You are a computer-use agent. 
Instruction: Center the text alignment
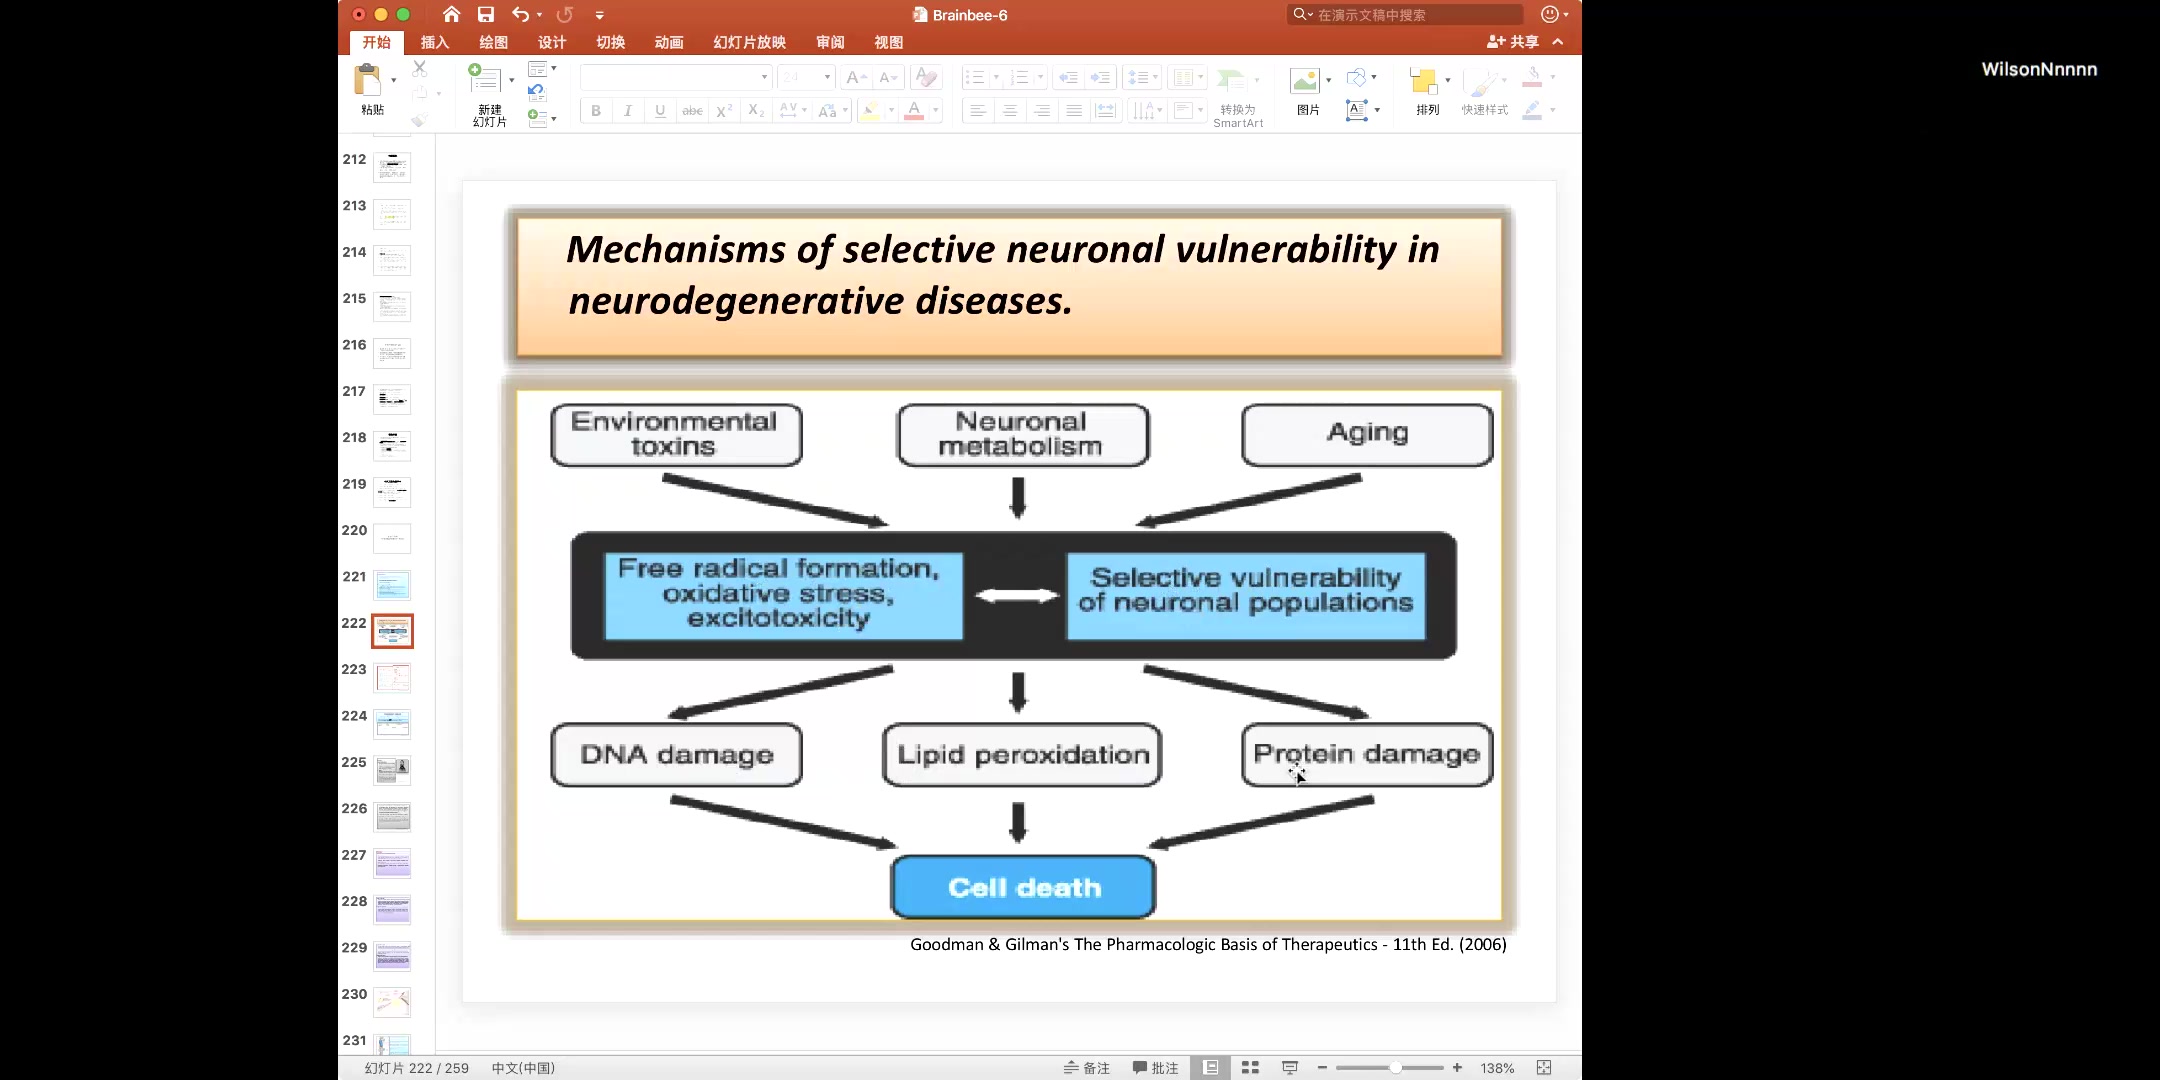(1010, 111)
